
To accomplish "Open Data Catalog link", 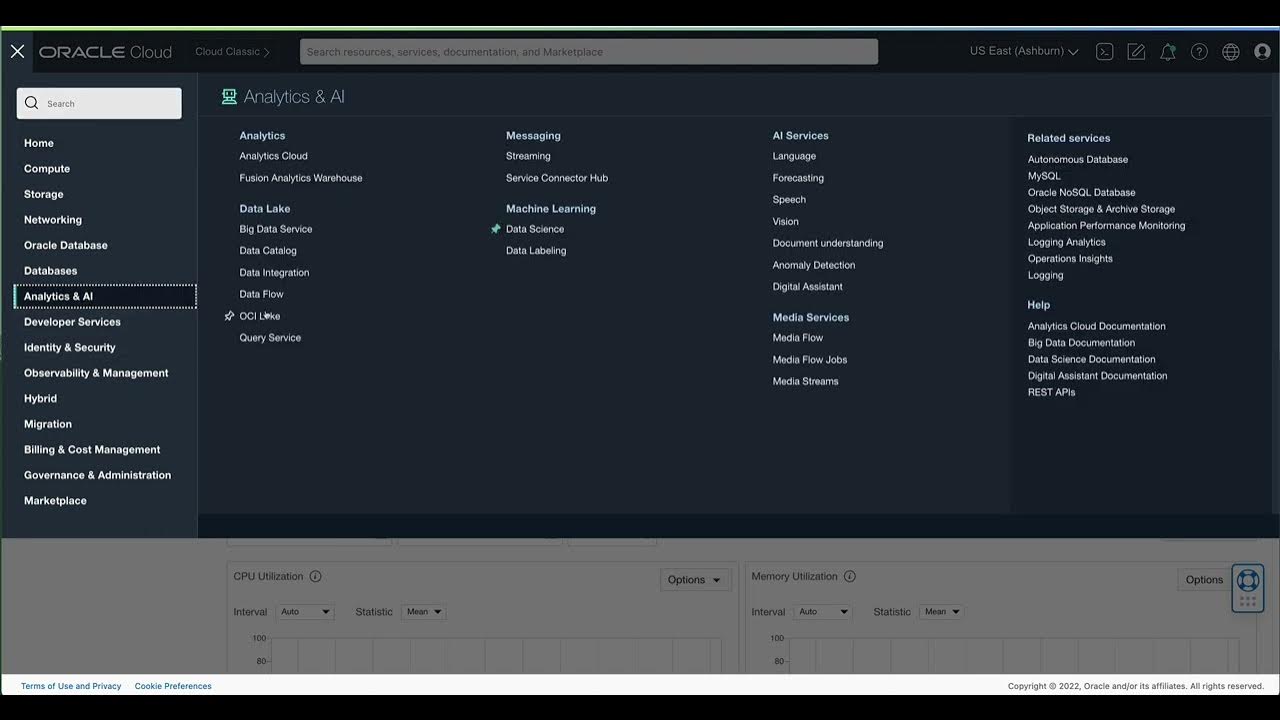I will click(268, 251).
